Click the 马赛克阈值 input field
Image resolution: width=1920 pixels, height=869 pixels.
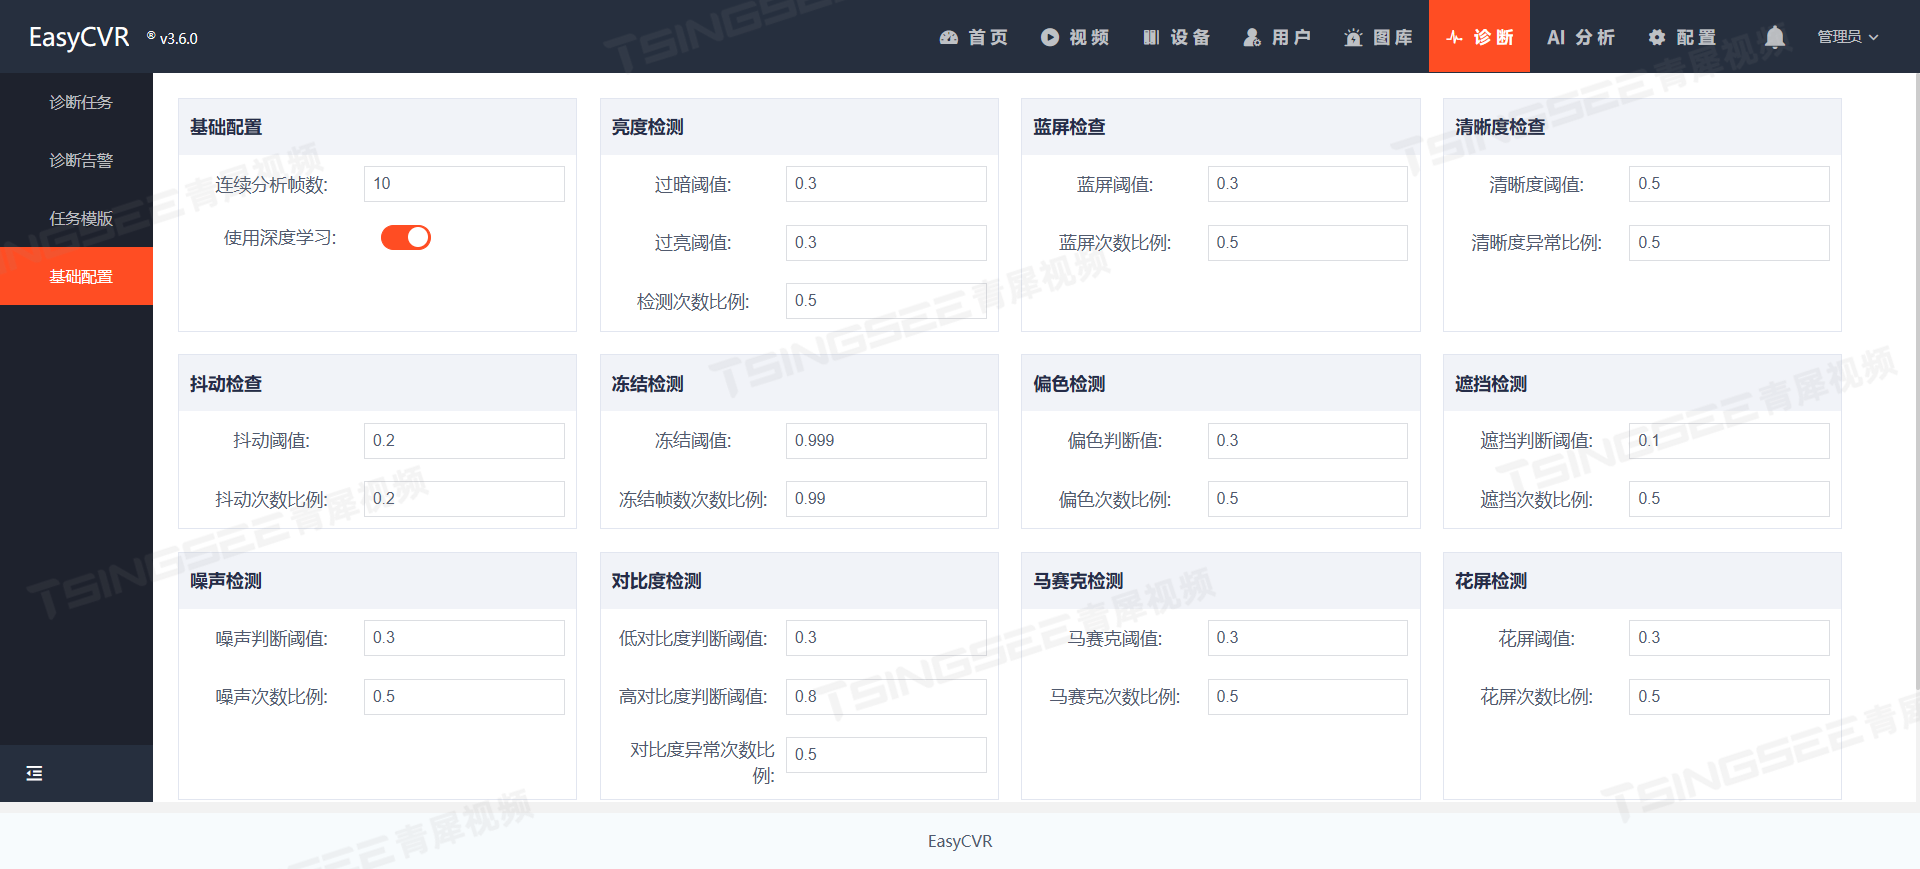point(1308,638)
